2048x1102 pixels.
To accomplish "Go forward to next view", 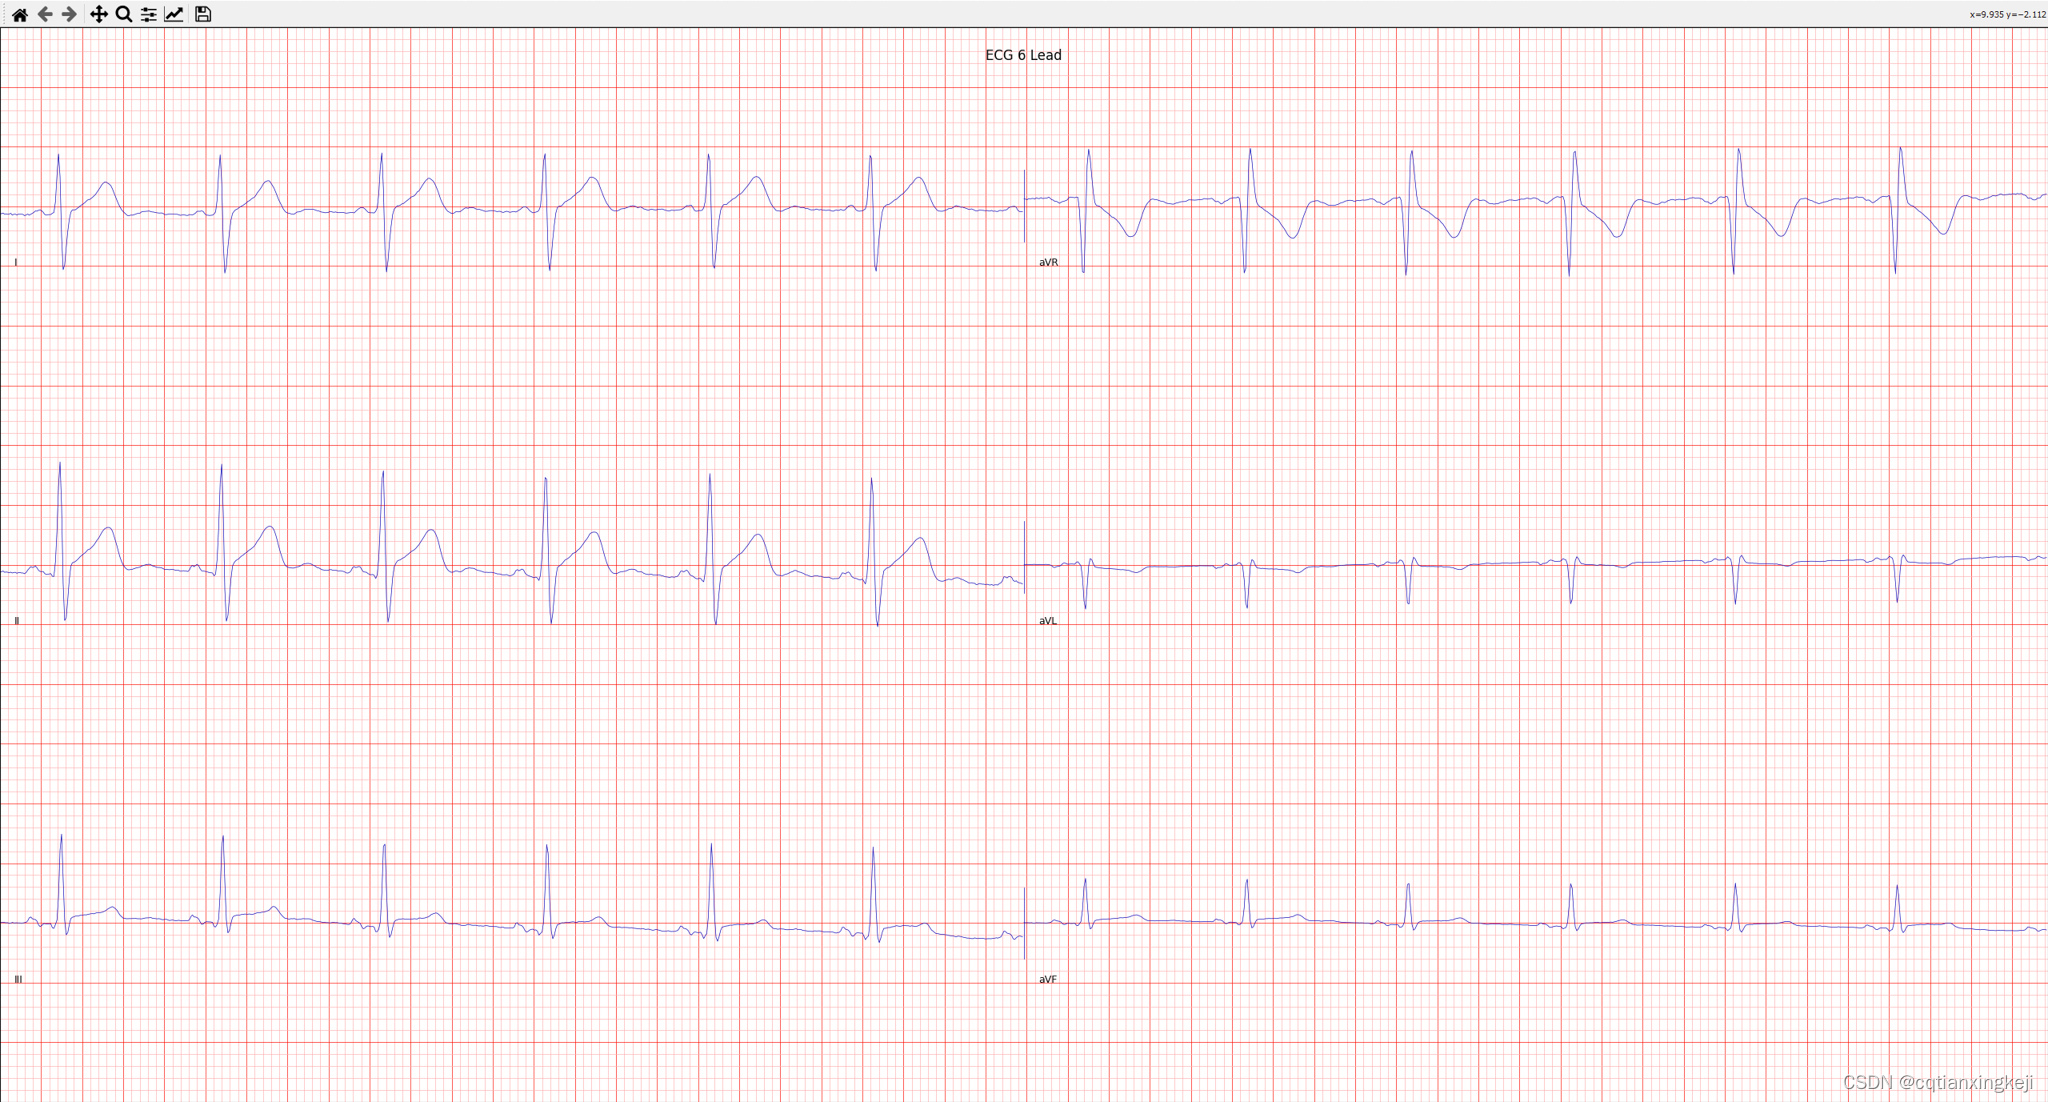I will (69, 14).
